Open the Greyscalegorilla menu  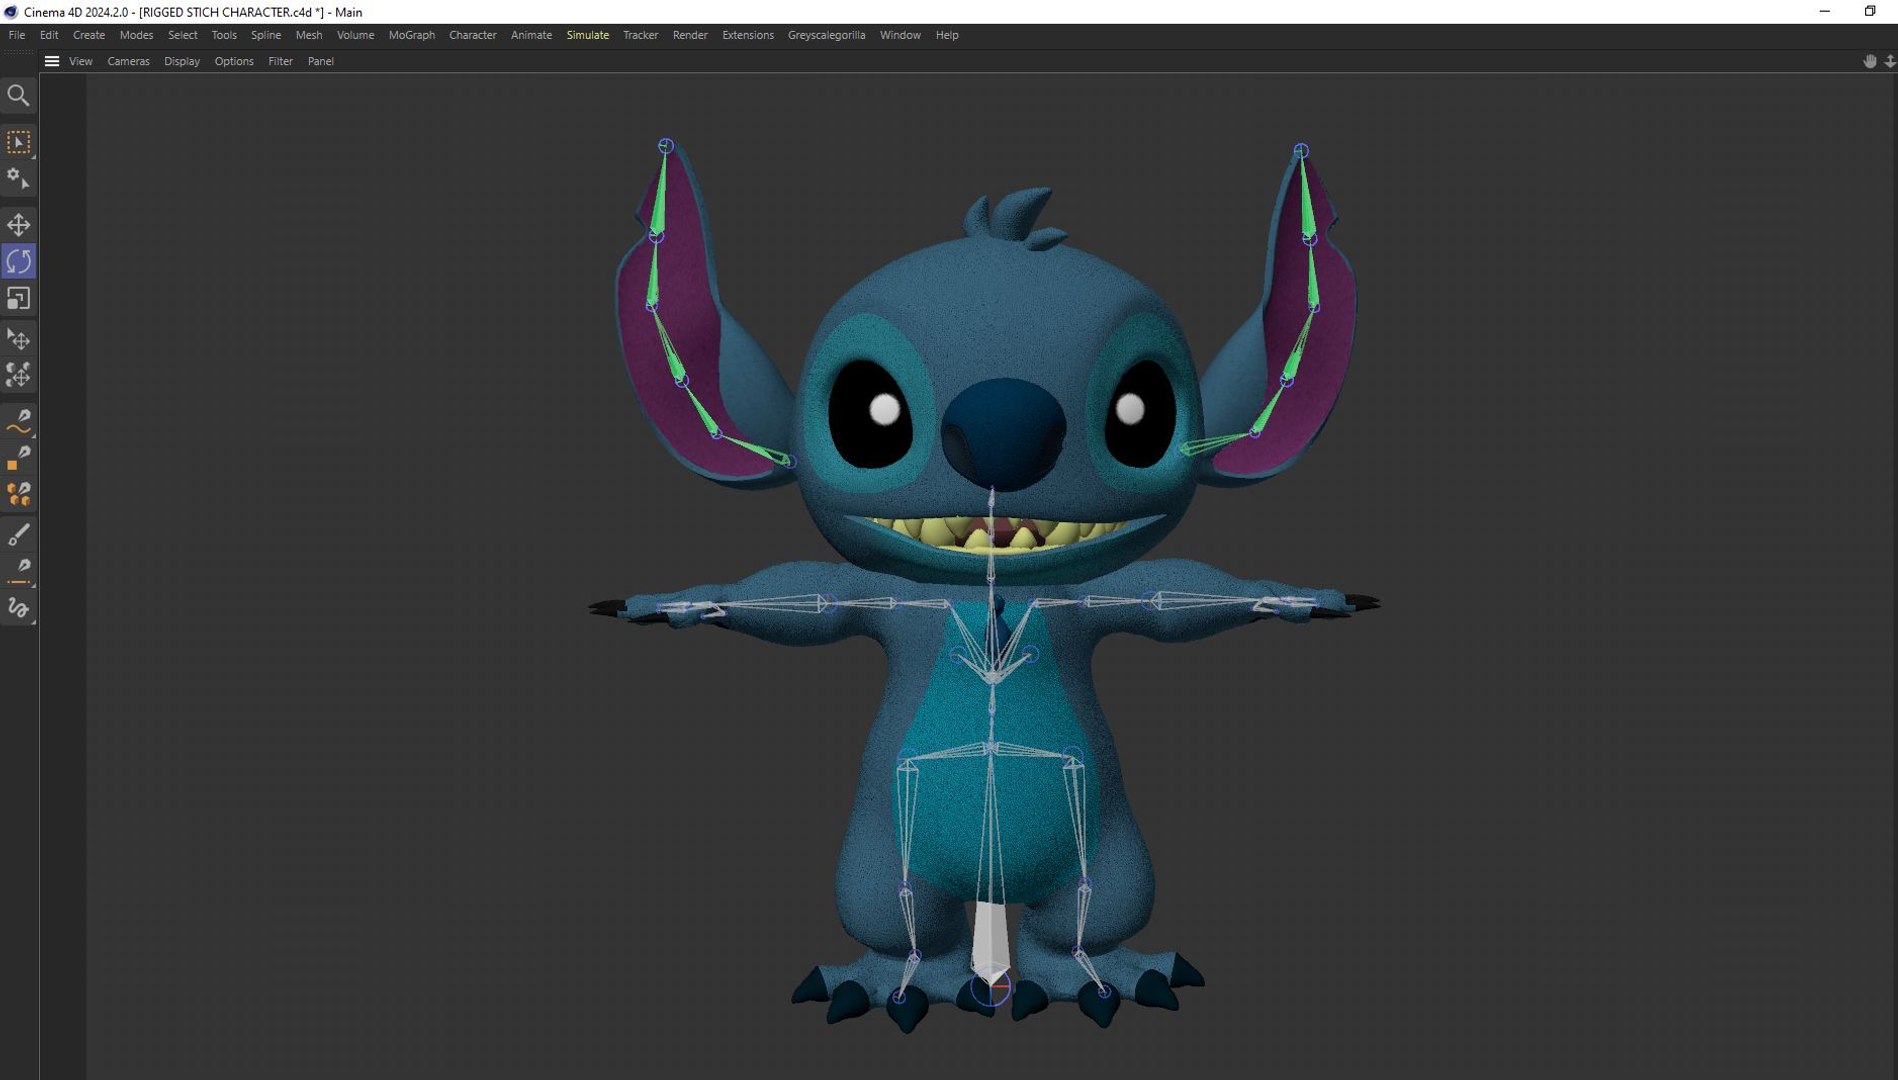coord(826,35)
